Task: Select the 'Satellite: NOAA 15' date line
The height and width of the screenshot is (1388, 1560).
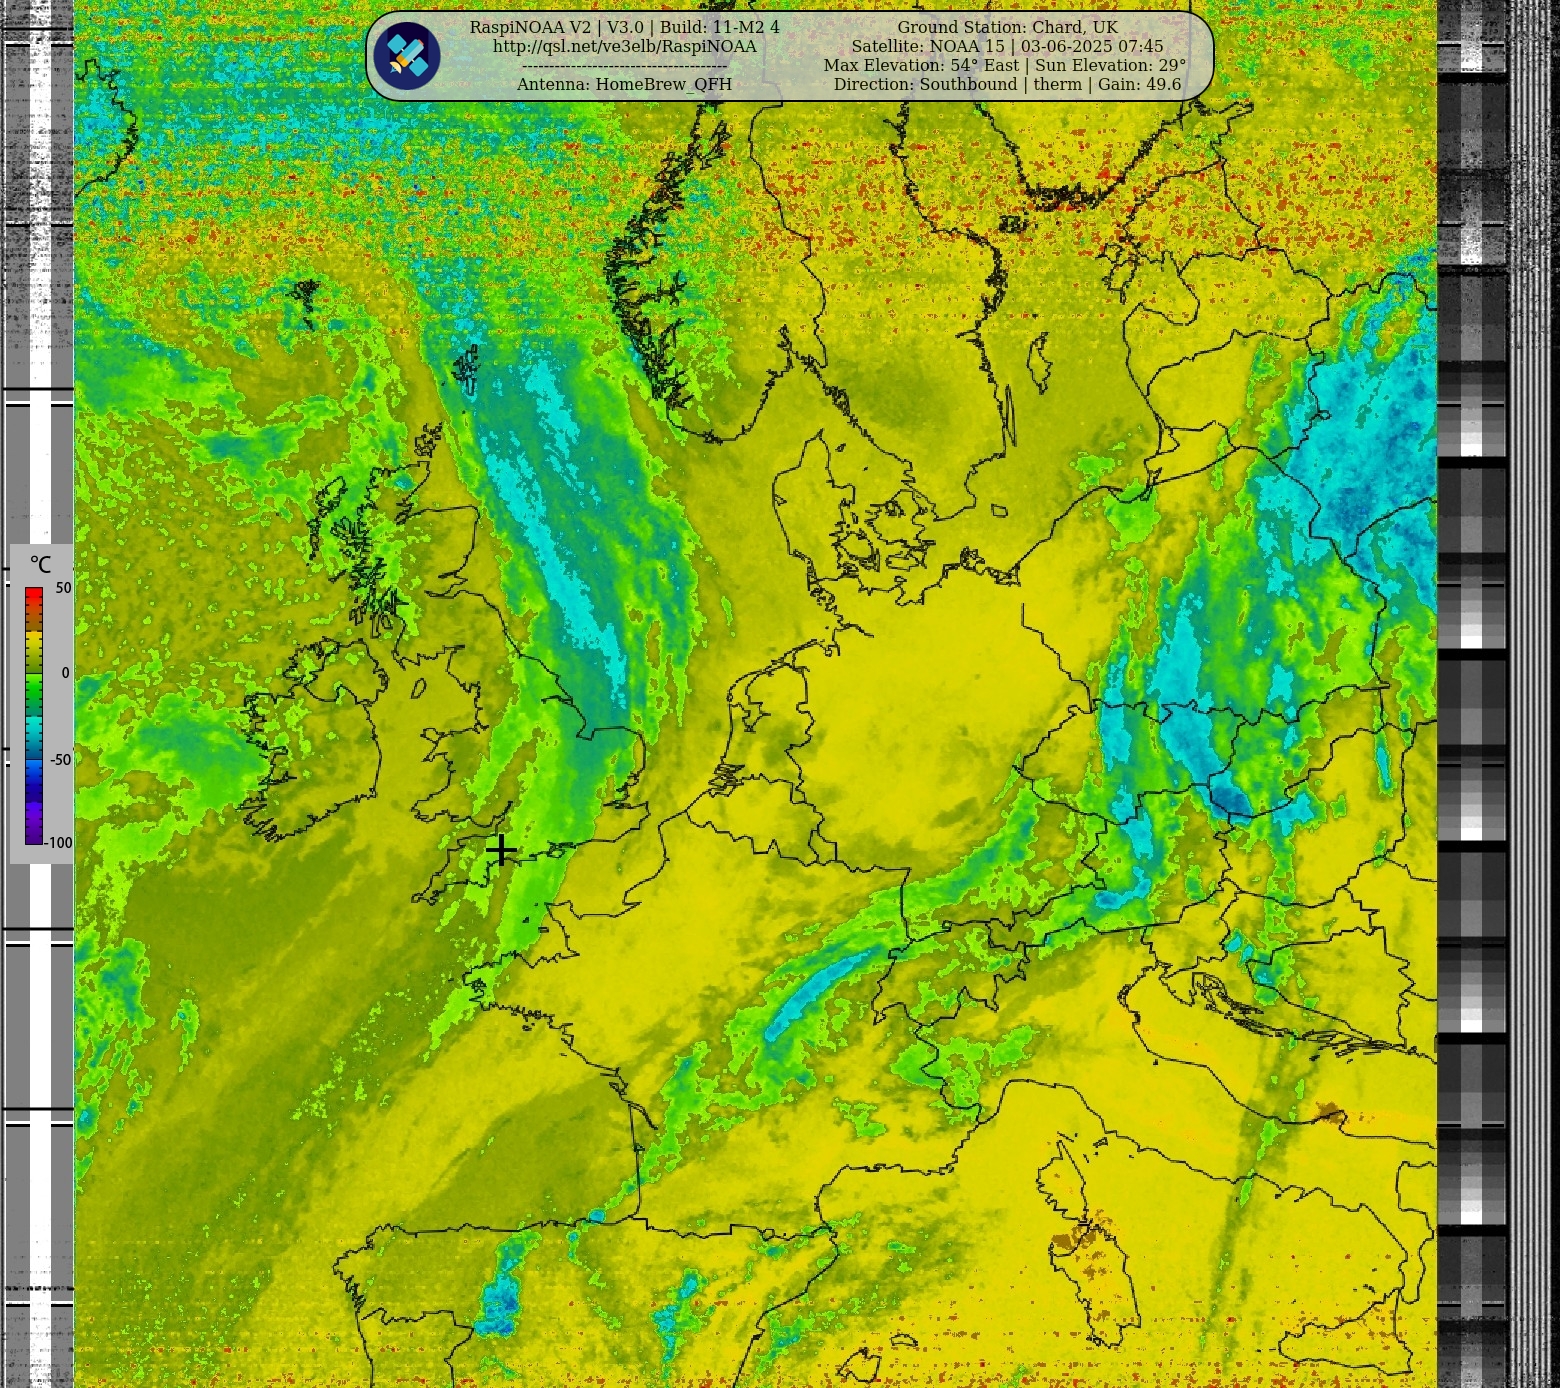Action: click(x=1007, y=46)
